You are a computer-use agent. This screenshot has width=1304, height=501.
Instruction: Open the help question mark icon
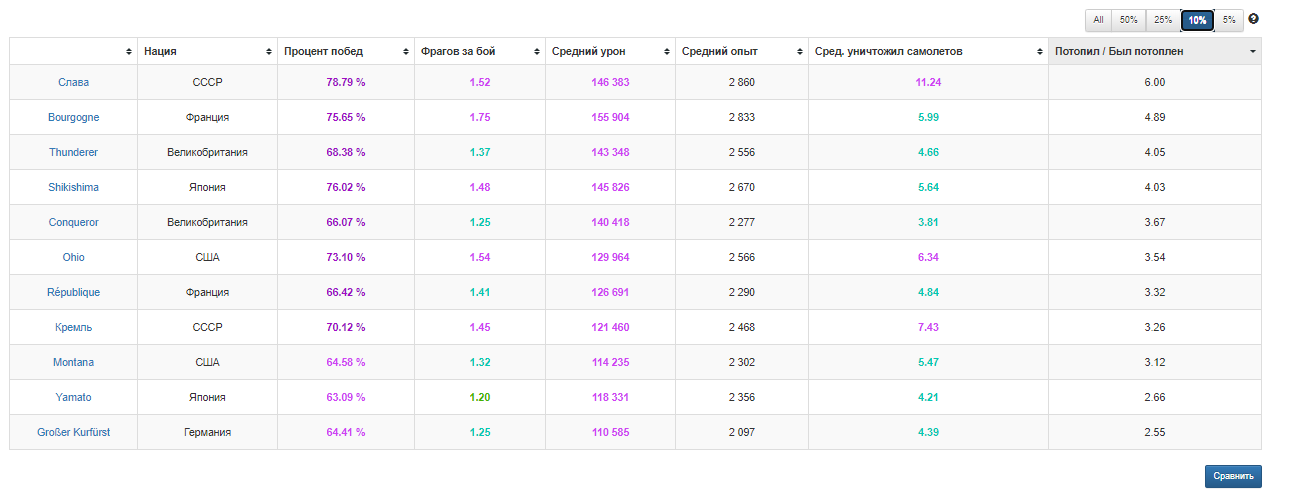click(1253, 19)
